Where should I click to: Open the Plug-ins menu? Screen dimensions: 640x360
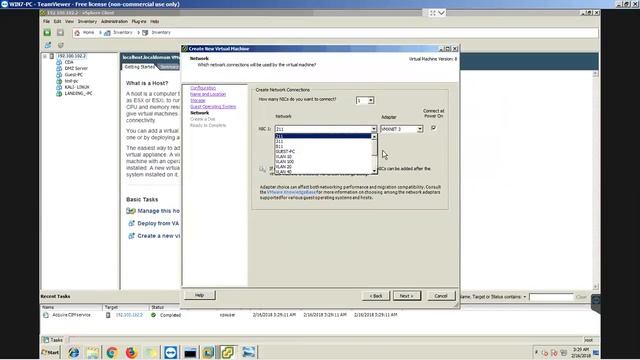pyautogui.click(x=139, y=21)
